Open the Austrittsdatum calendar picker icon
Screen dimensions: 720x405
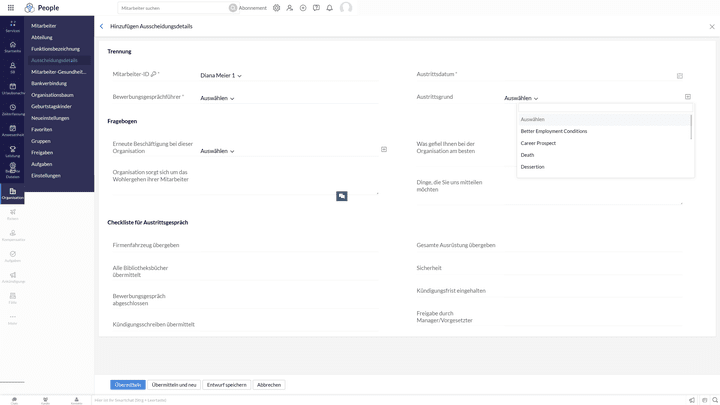point(679,75)
